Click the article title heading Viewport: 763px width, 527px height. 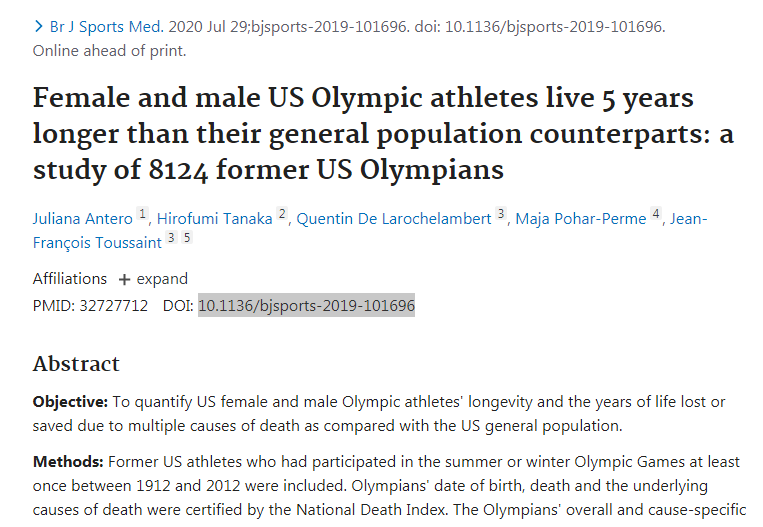coord(383,135)
